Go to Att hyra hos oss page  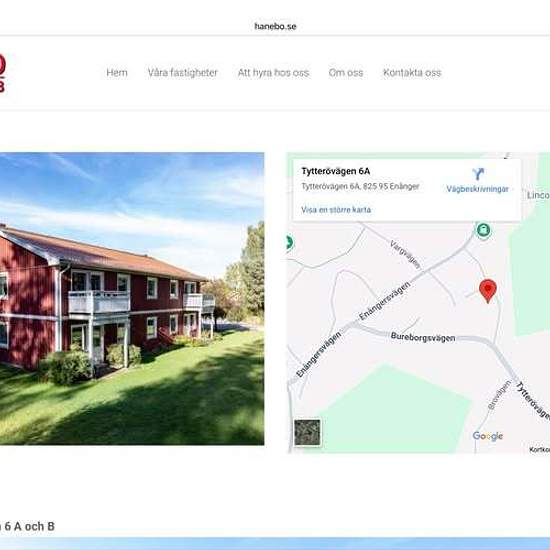coord(273,73)
